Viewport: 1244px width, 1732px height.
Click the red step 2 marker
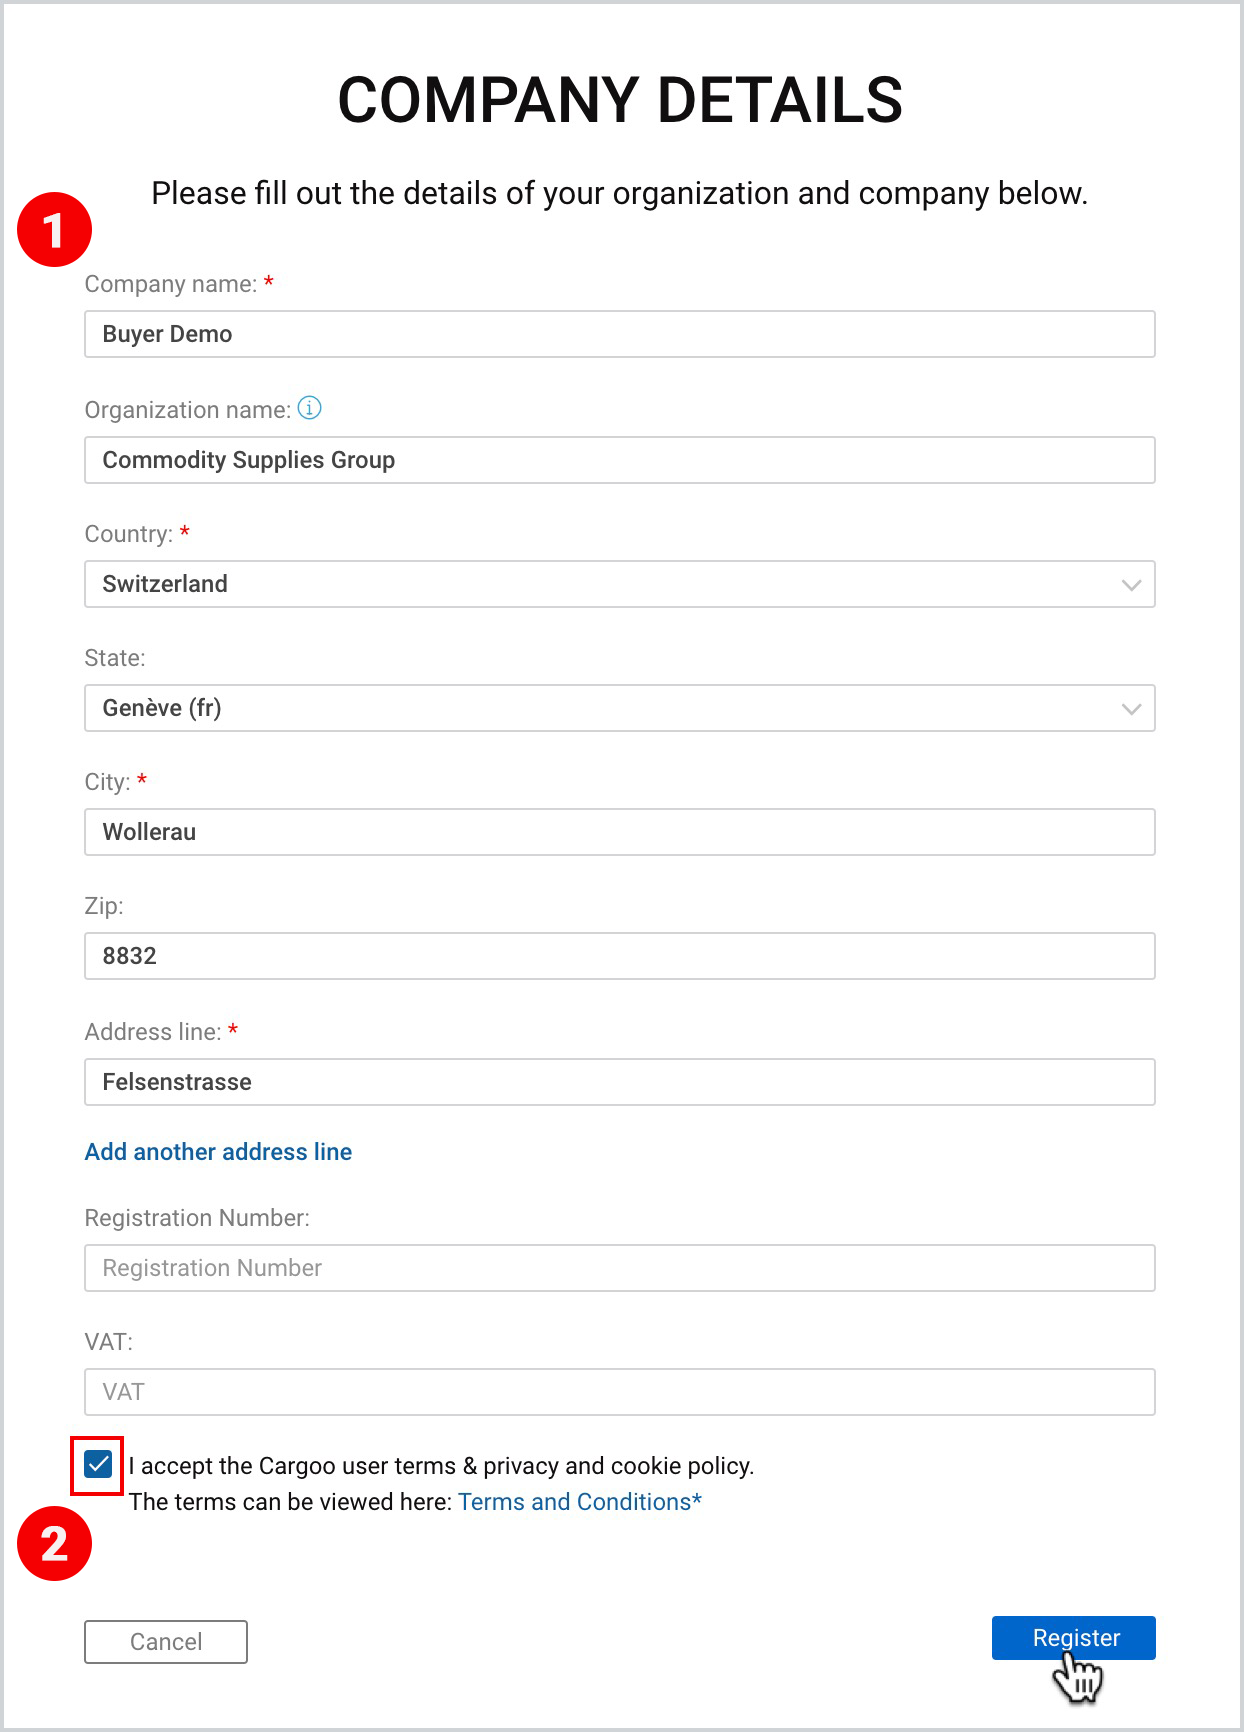point(55,1543)
